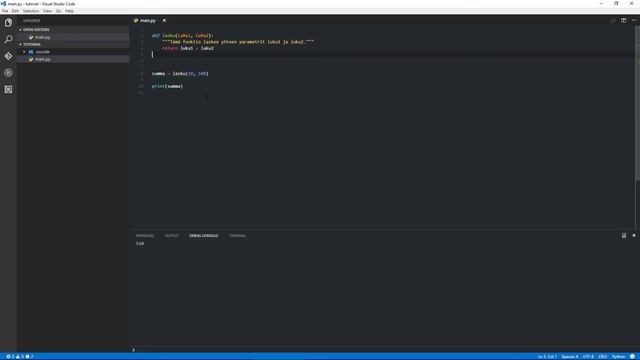This screenshot has width=640, height=360.
Task: Activate the main.py editor tab
Action: click(148, 20)
